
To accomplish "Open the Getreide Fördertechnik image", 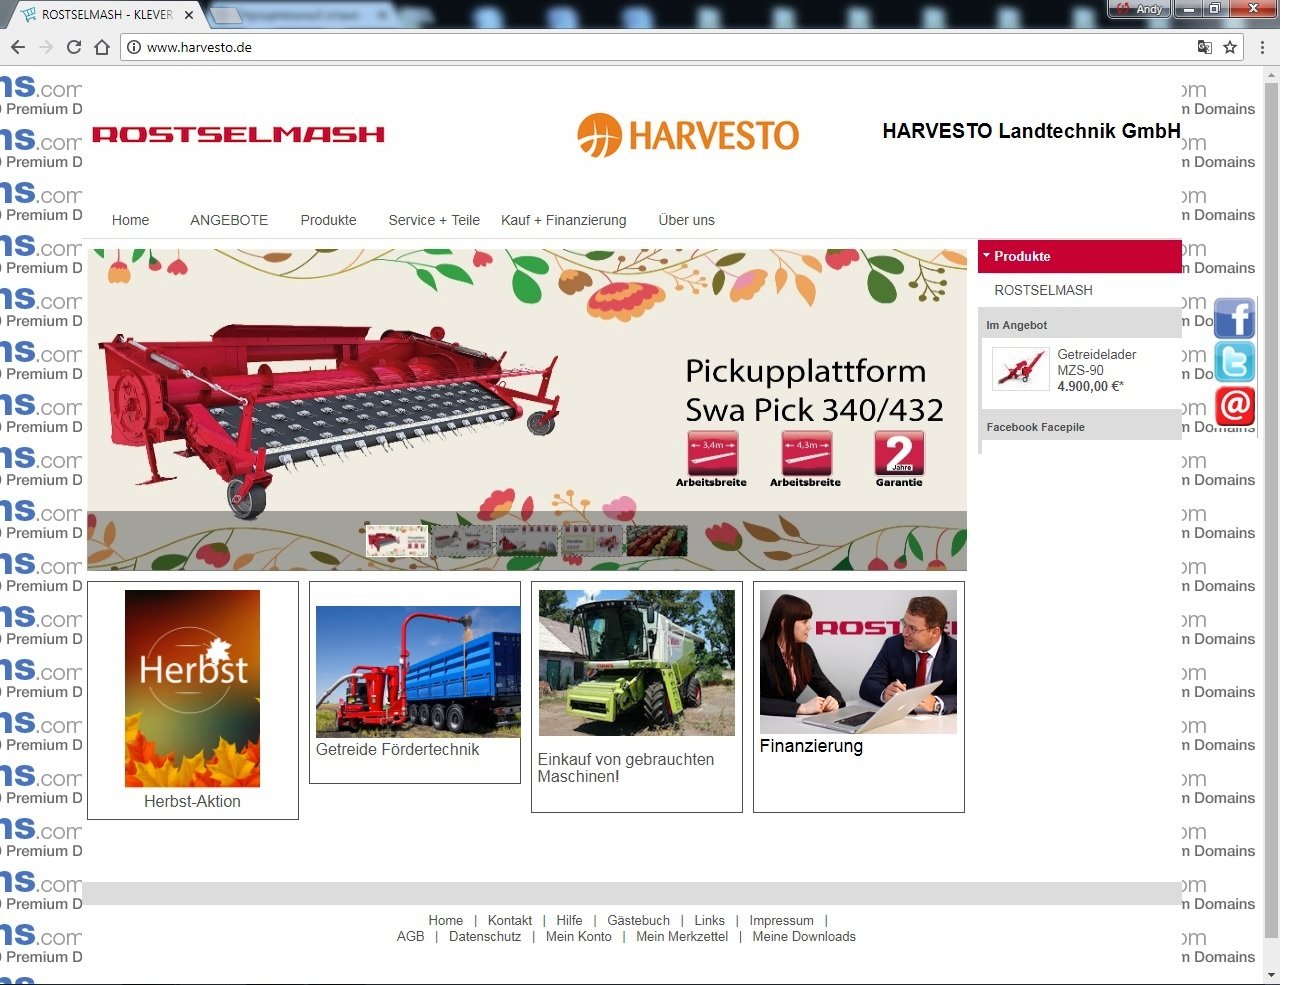I will [418, 671].
